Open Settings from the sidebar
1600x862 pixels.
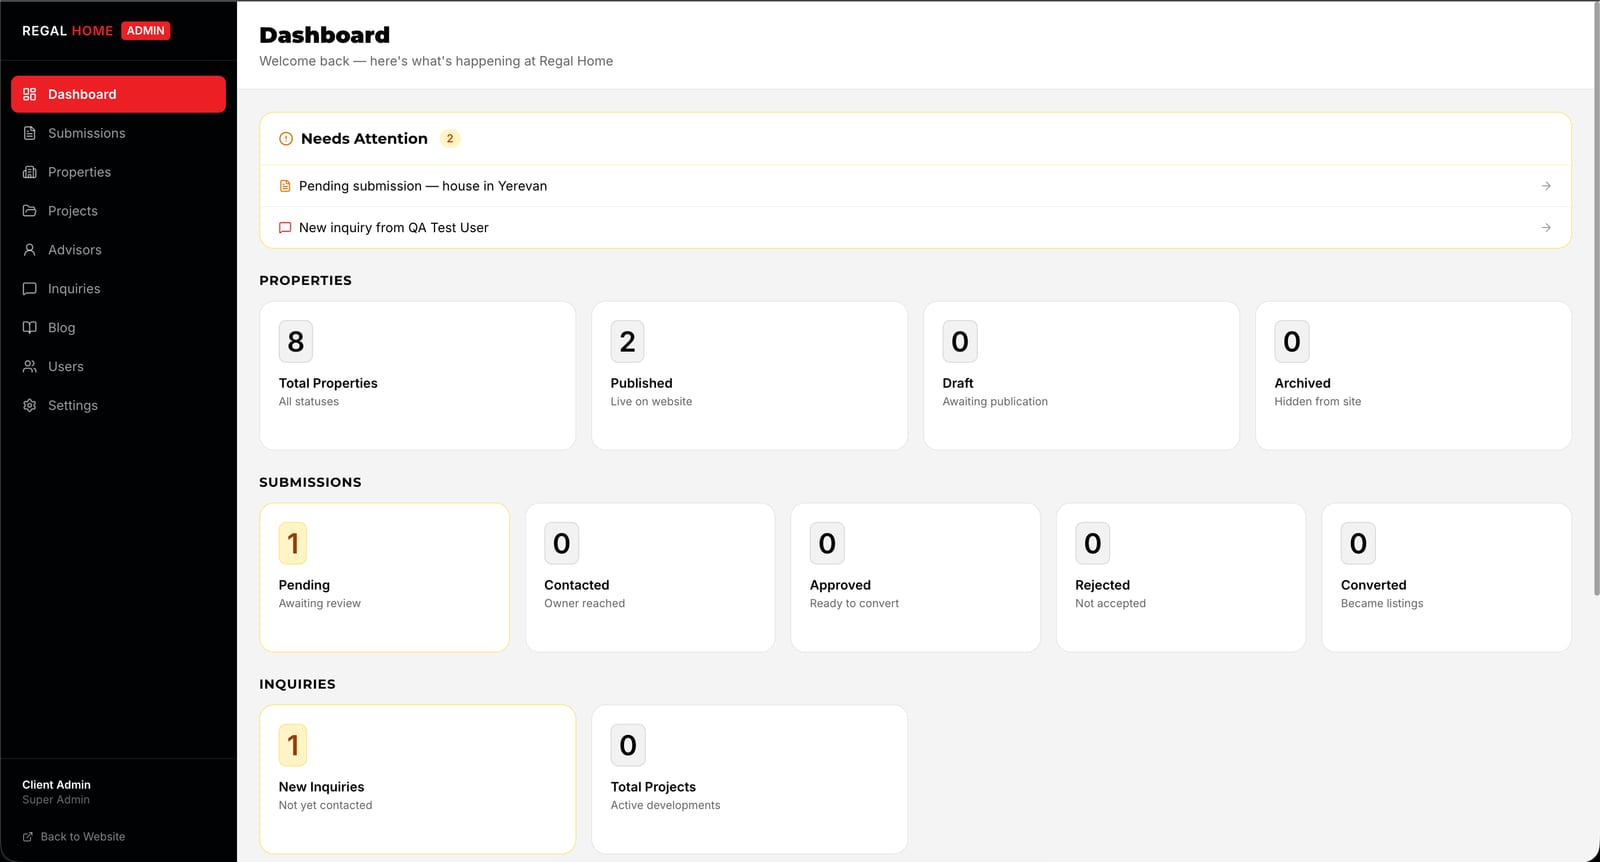coord(118,406)
